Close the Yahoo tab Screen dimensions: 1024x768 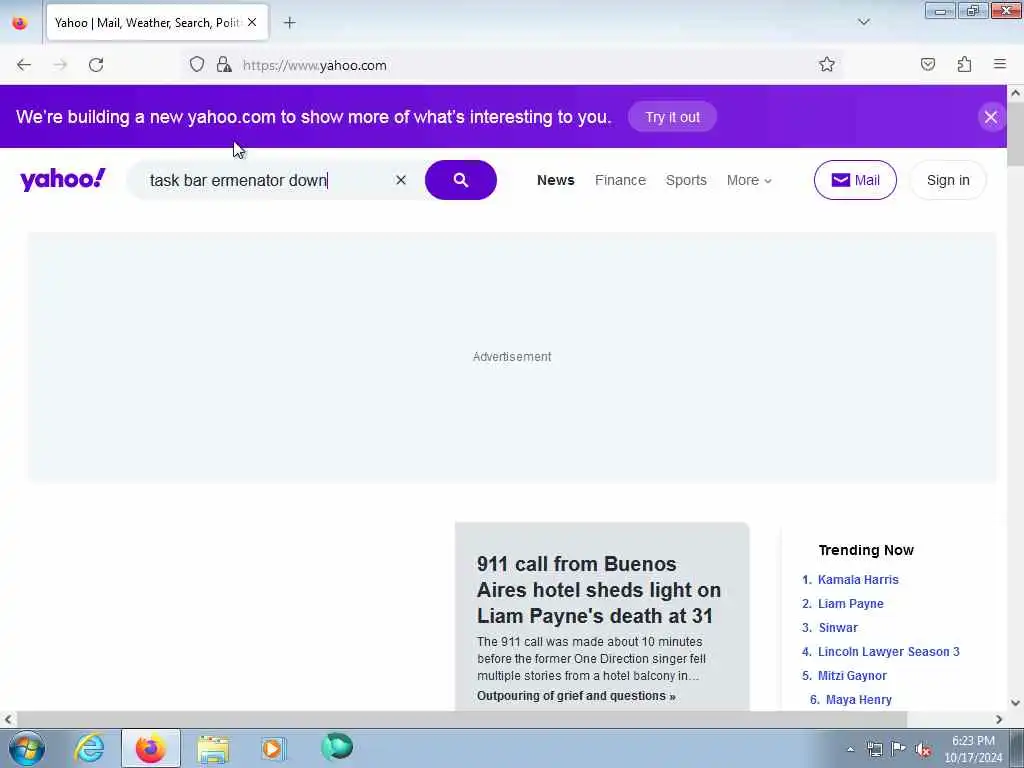tap(252, 23)
